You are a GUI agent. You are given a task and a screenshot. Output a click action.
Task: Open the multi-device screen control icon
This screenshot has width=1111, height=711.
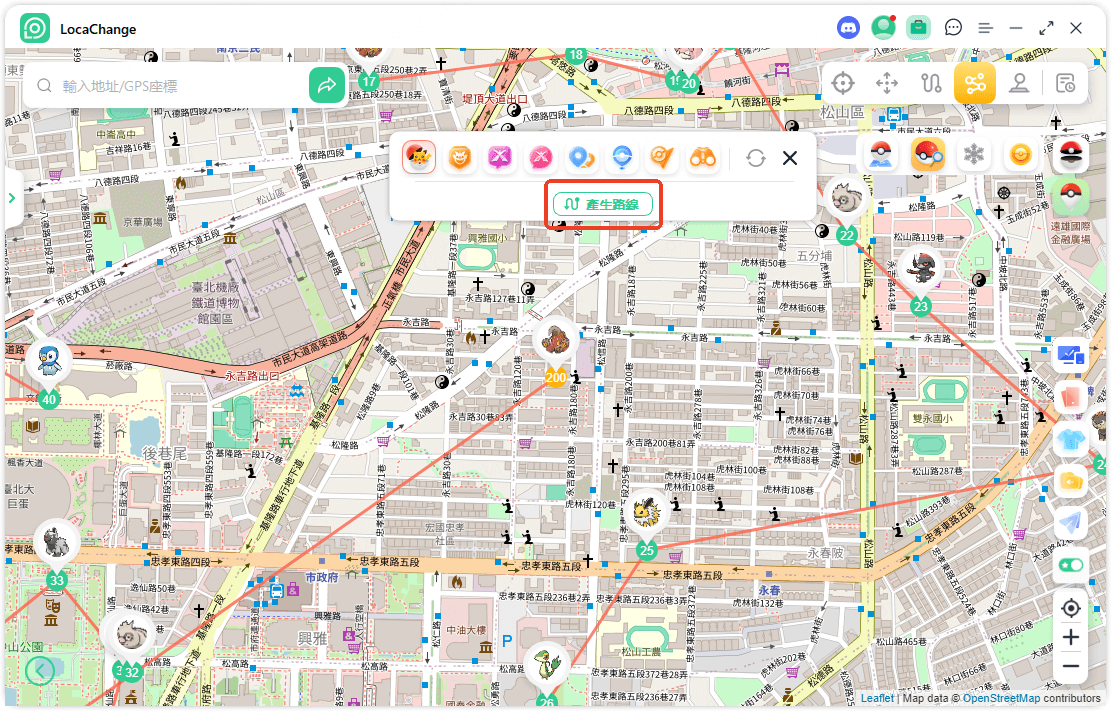point(1071,355)
